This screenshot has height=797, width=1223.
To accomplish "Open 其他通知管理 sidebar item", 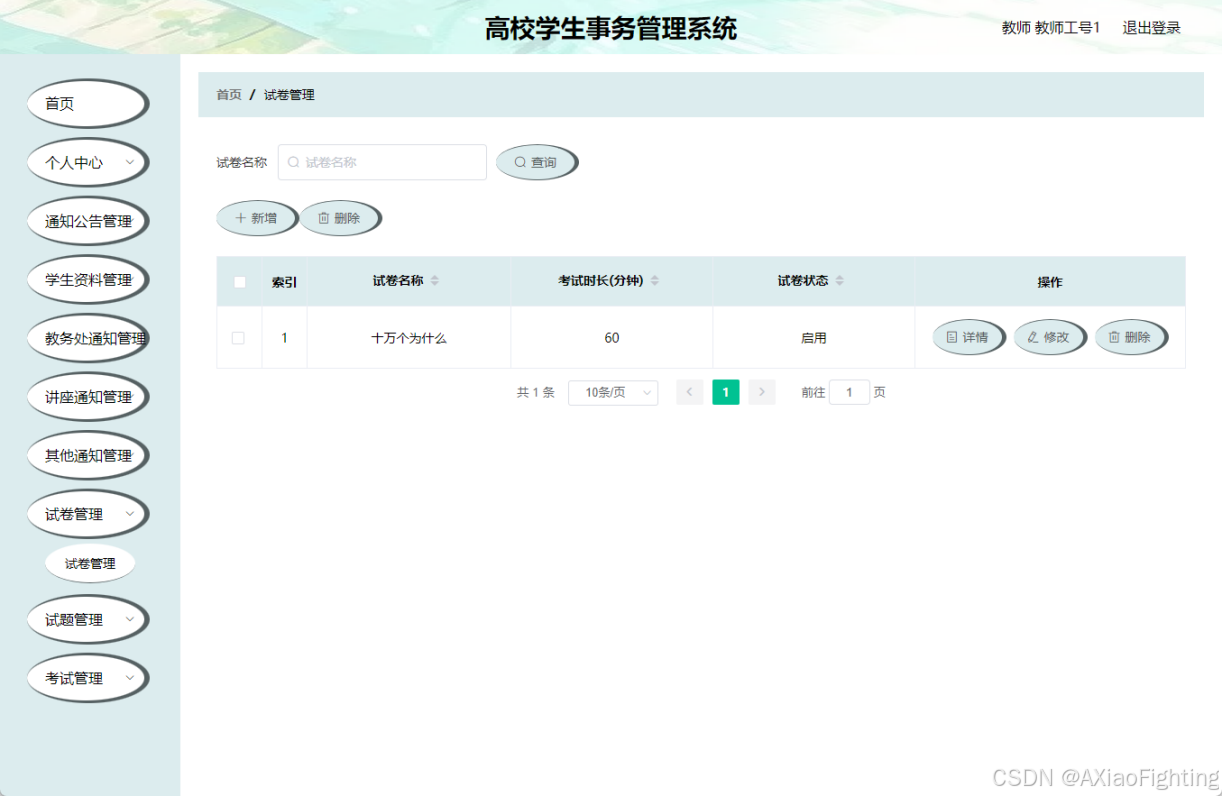I will 87,455.
